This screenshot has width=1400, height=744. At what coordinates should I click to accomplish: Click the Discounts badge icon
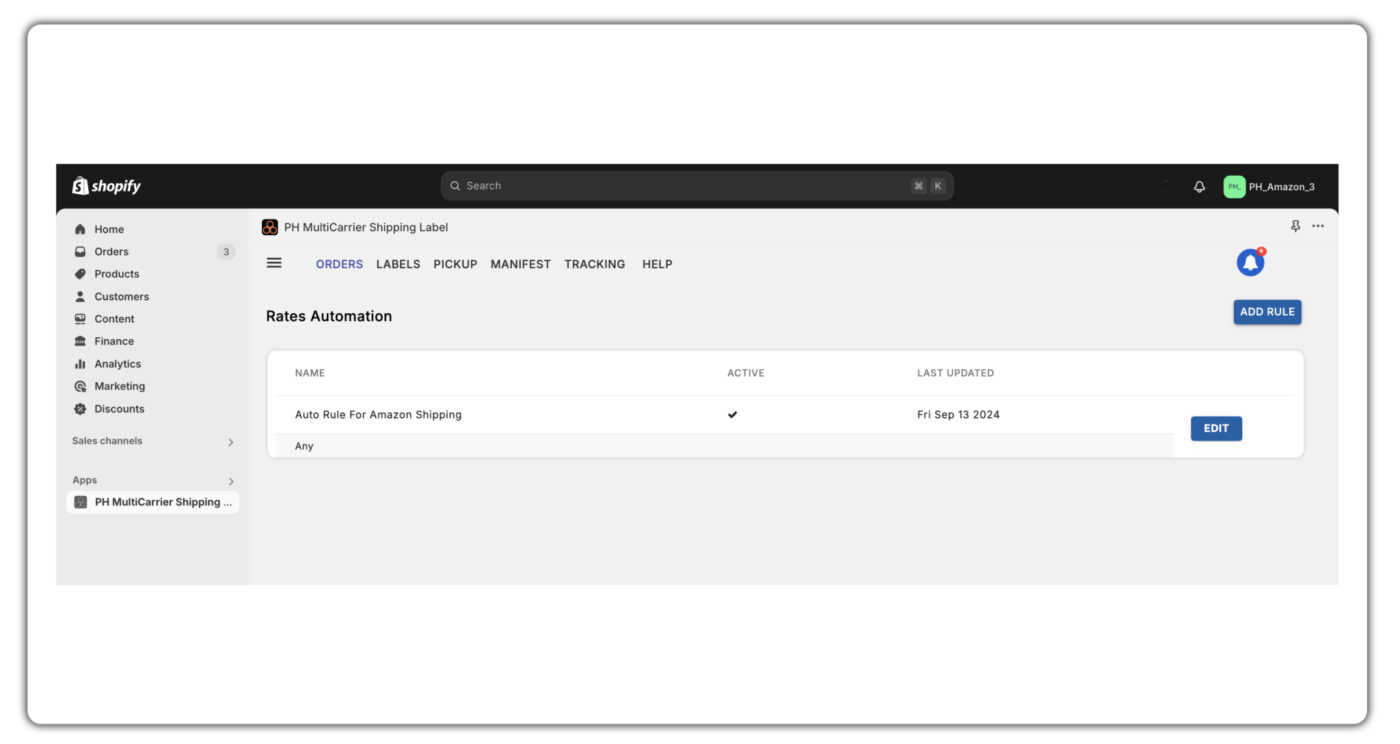tap(80, 409)
